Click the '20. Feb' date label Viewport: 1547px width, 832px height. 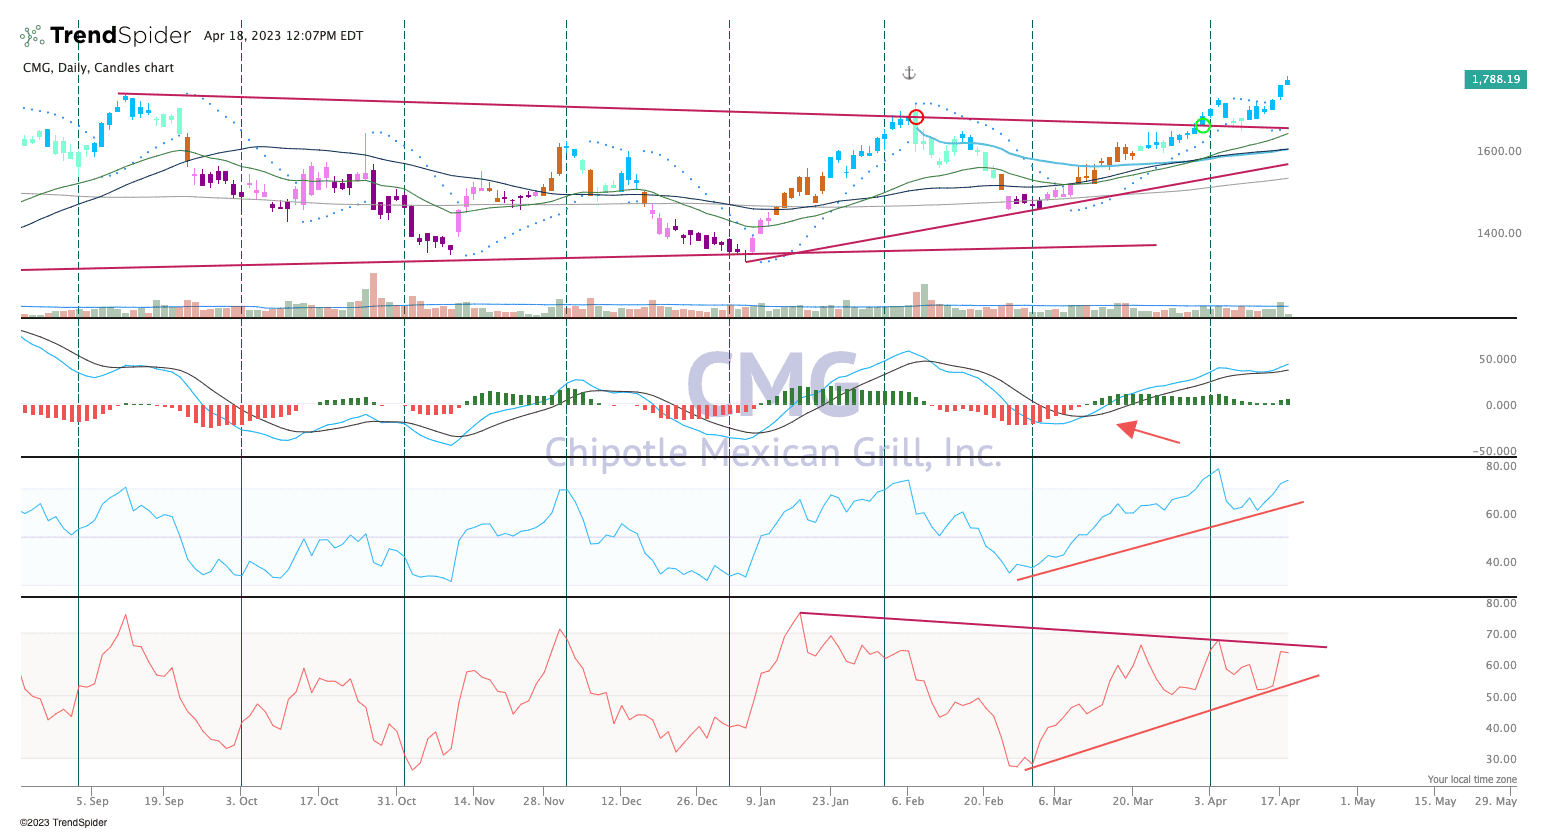pos(983,801)
